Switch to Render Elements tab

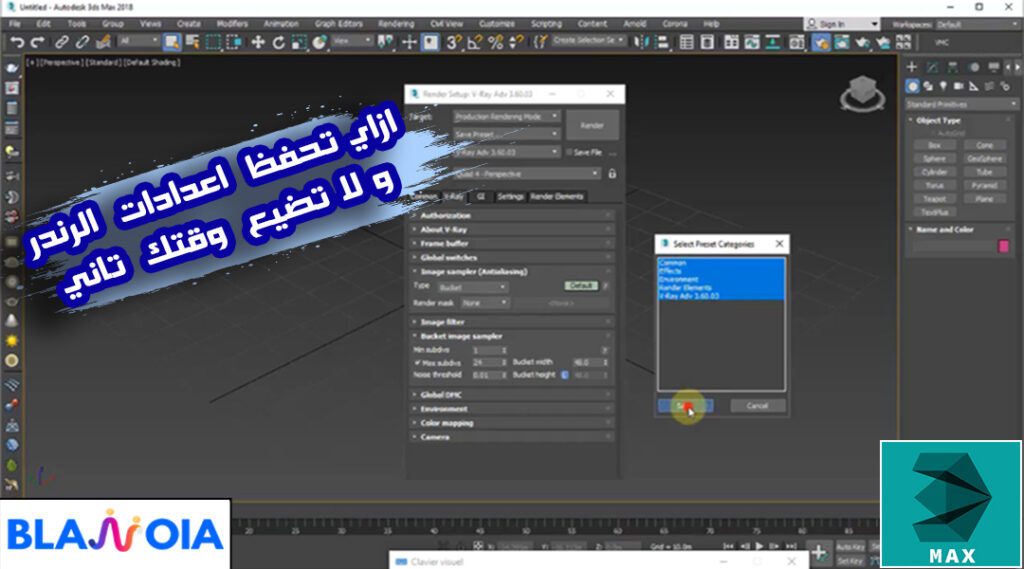point(557,197)
